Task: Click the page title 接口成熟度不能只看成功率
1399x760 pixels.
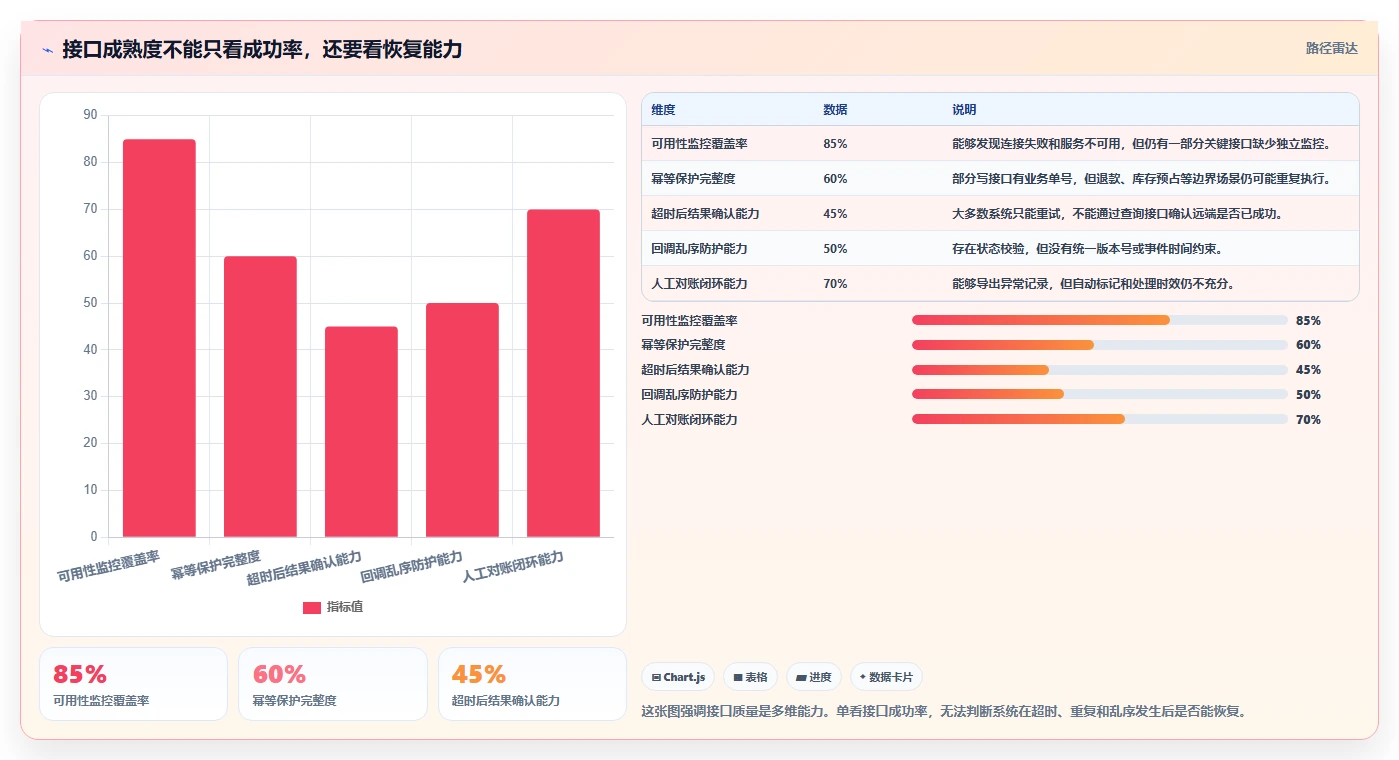Action: point(262,50)
